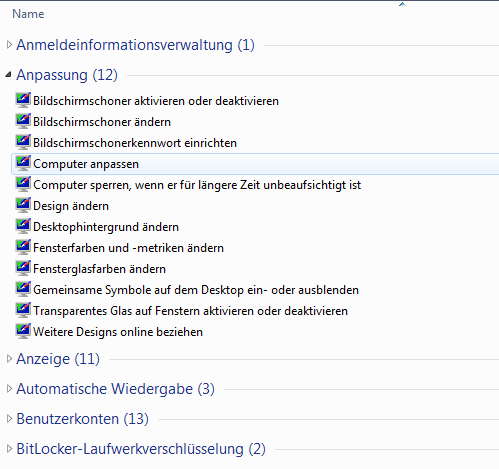Select Gemeinsame Symbole auf dem Desktop entry
Image resolution: width=499 pixels, height=469 pixels.
click(x=196, y=290)
